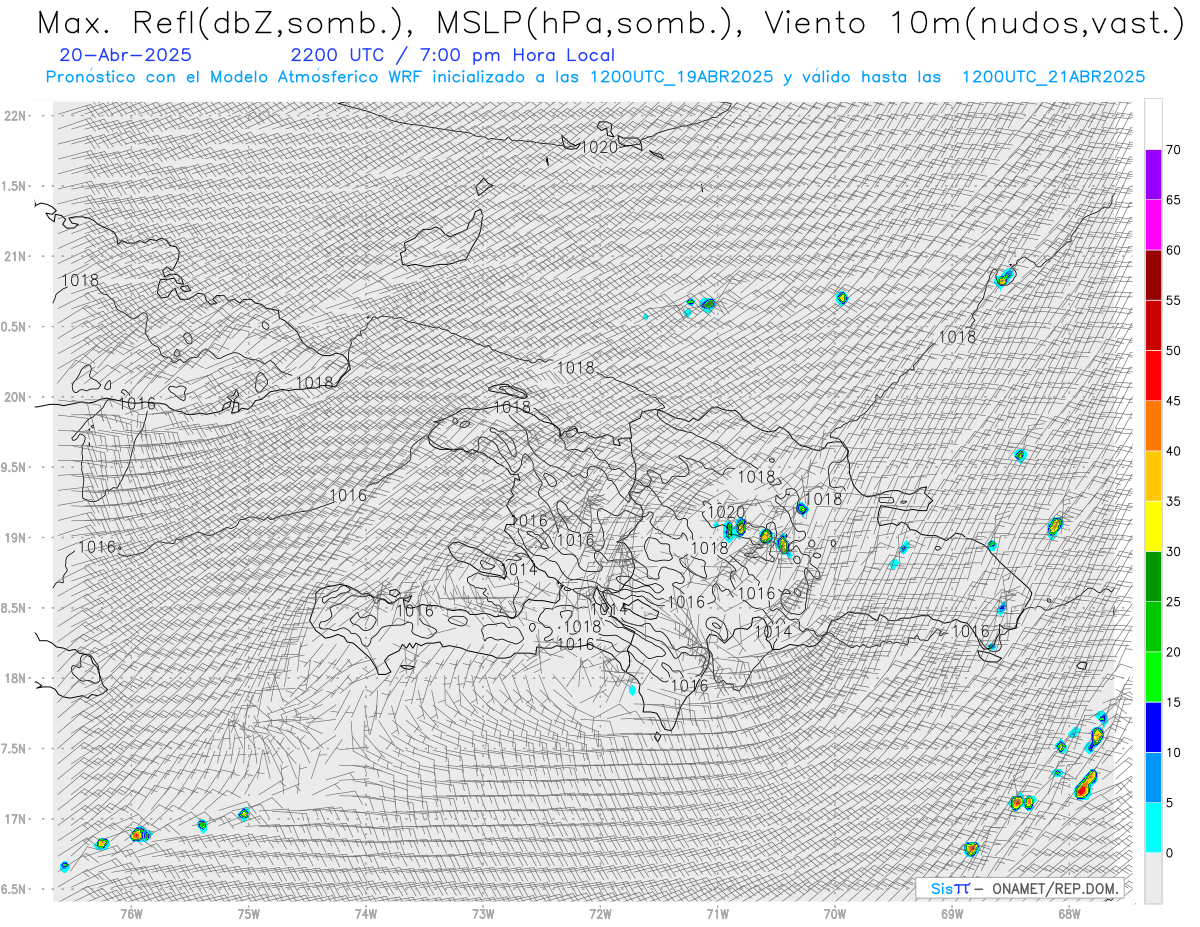Screen dimensions: 1200x927
Task: Click '1200UTC_19ABR2025' initialization timestamp
Action: click(x=681, y=77)
